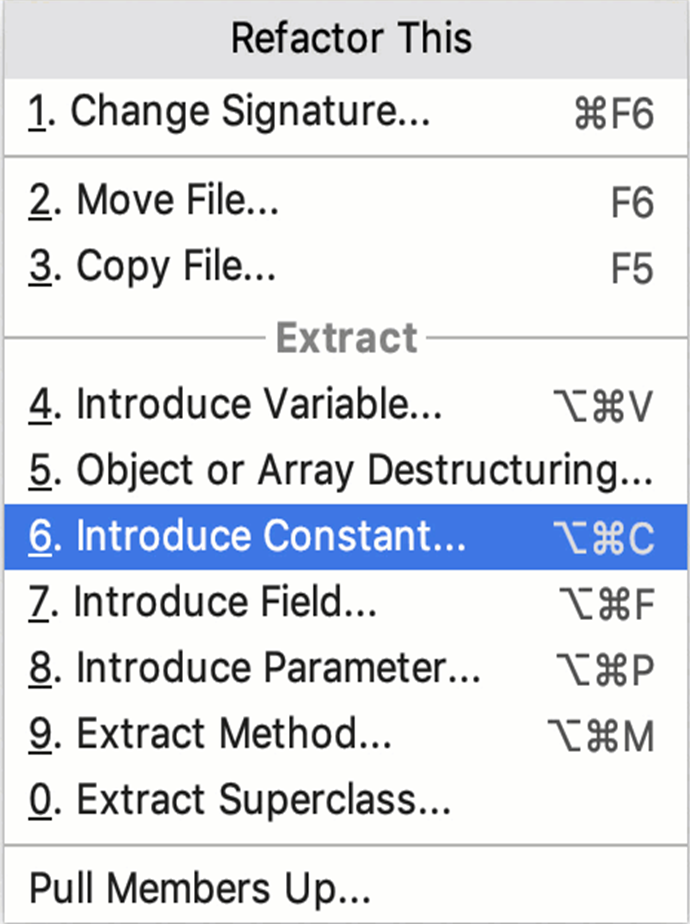This screenshot has height=924, width=690.
Task: Select Object or Array Destructuring
Action: pyautogui.click(x=340, y=470)
